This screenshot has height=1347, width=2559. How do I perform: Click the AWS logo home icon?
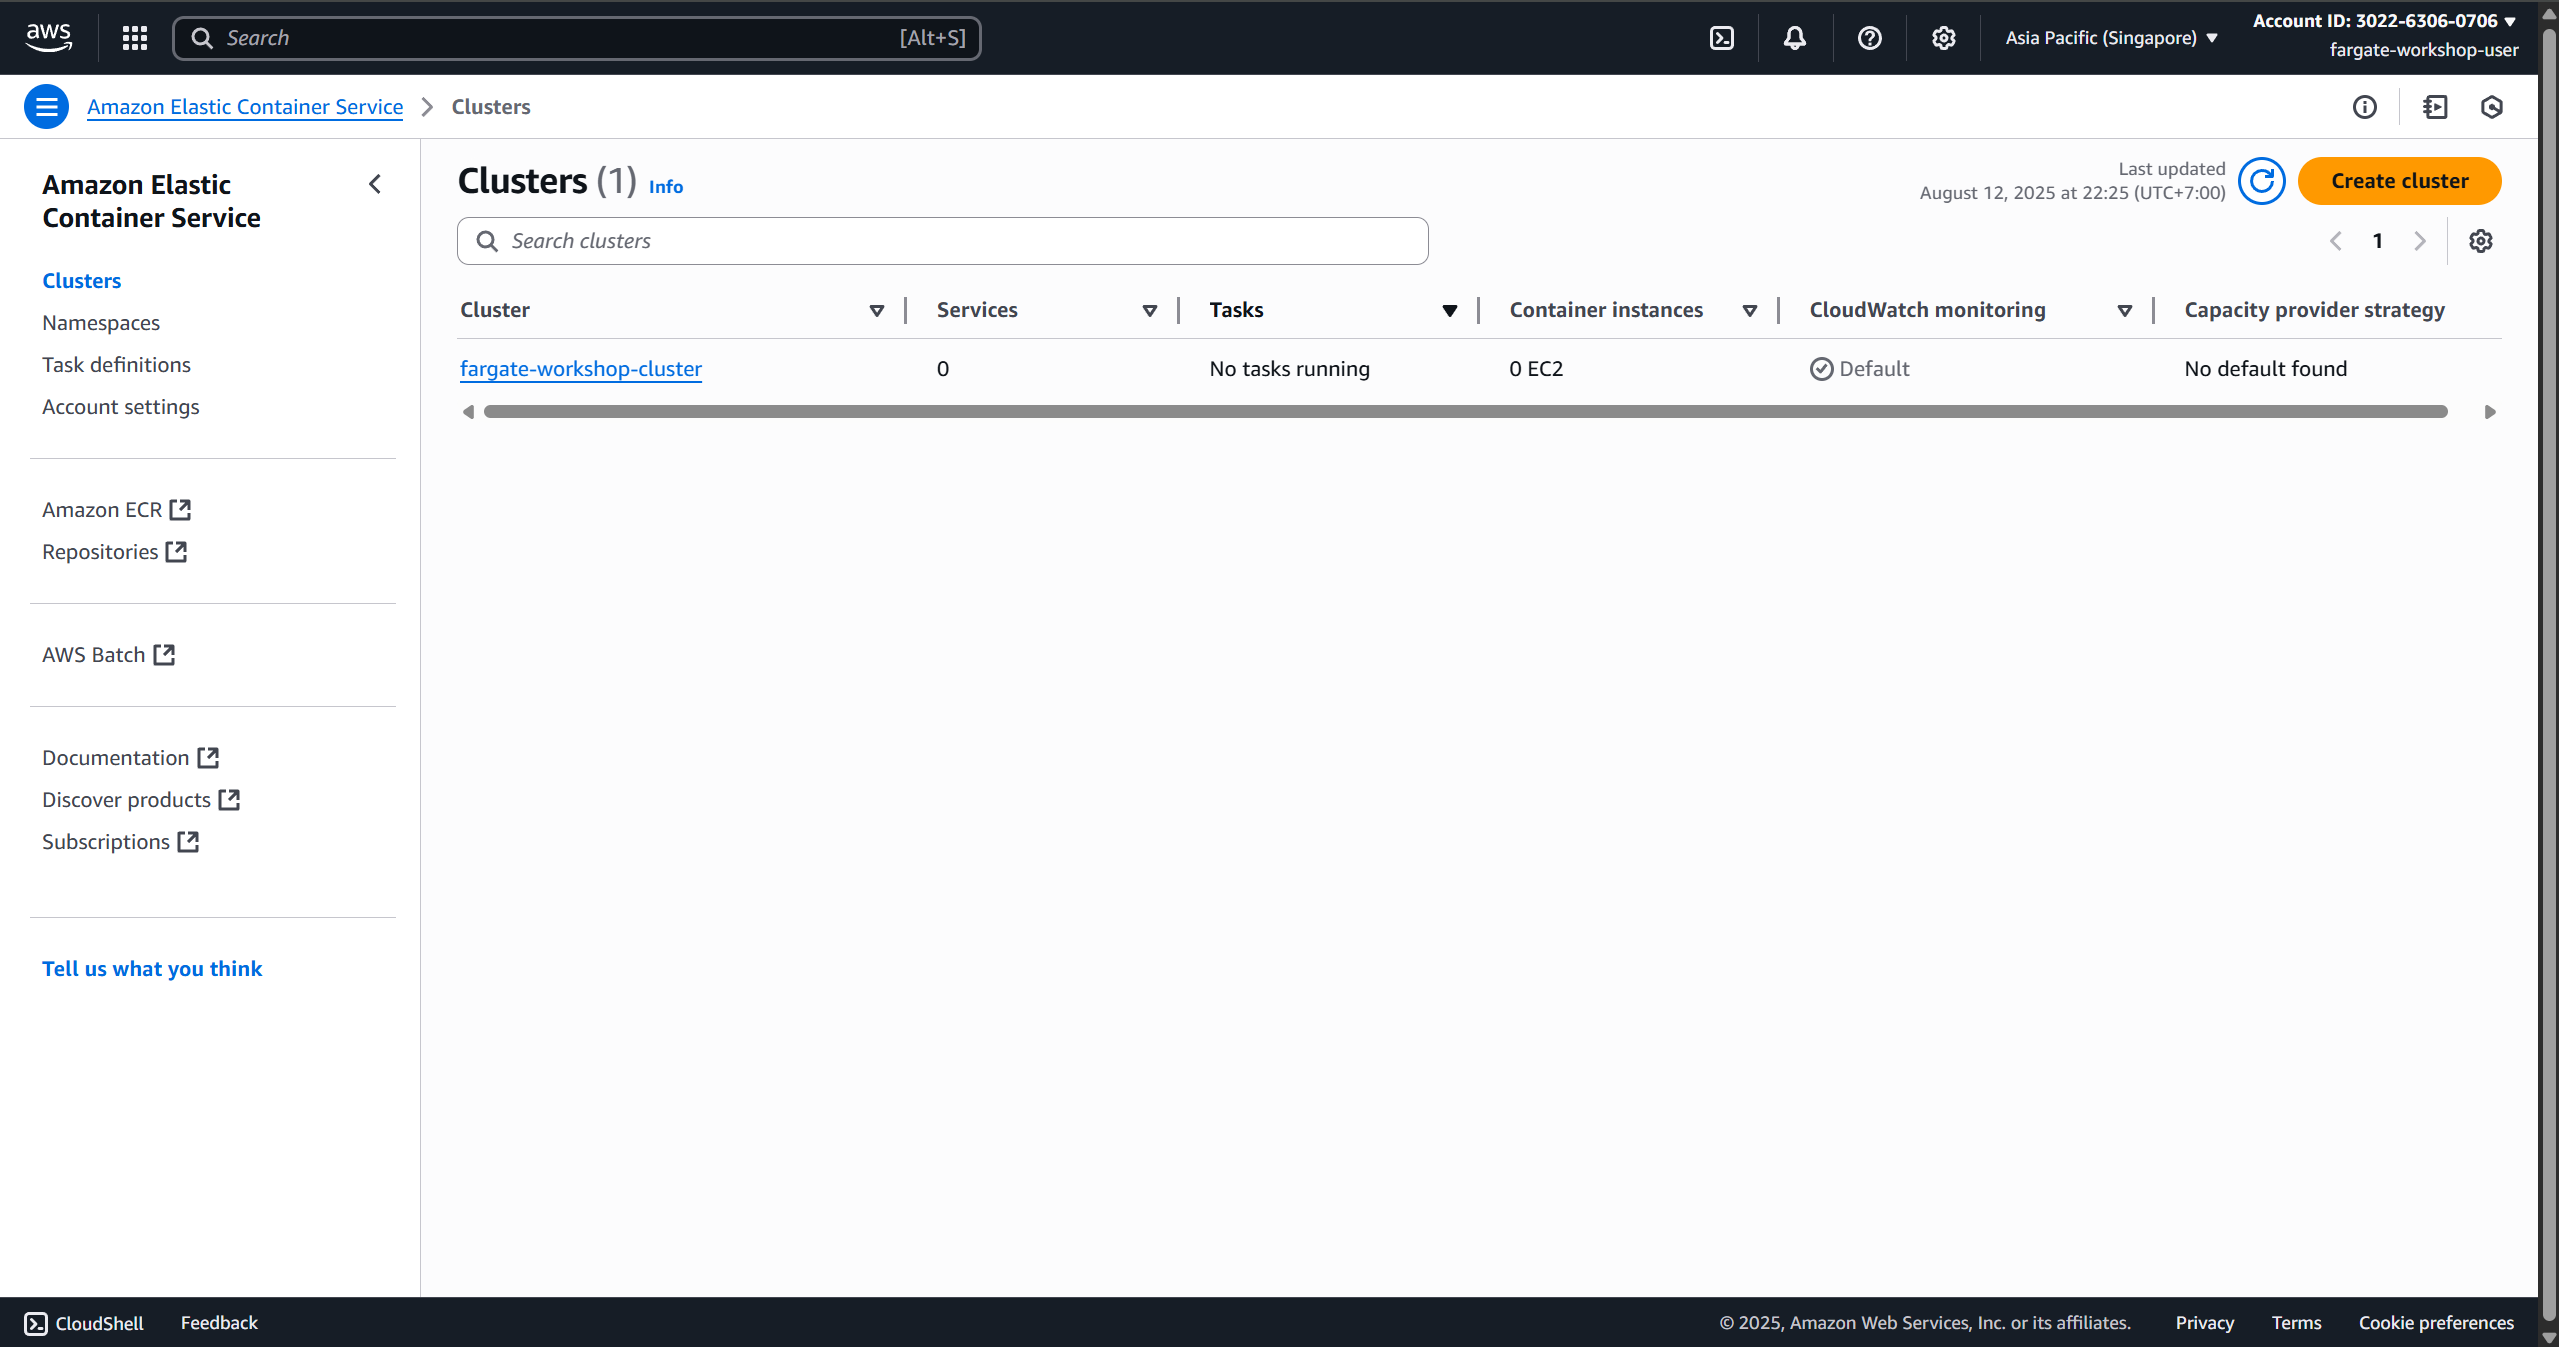(48, 38)
